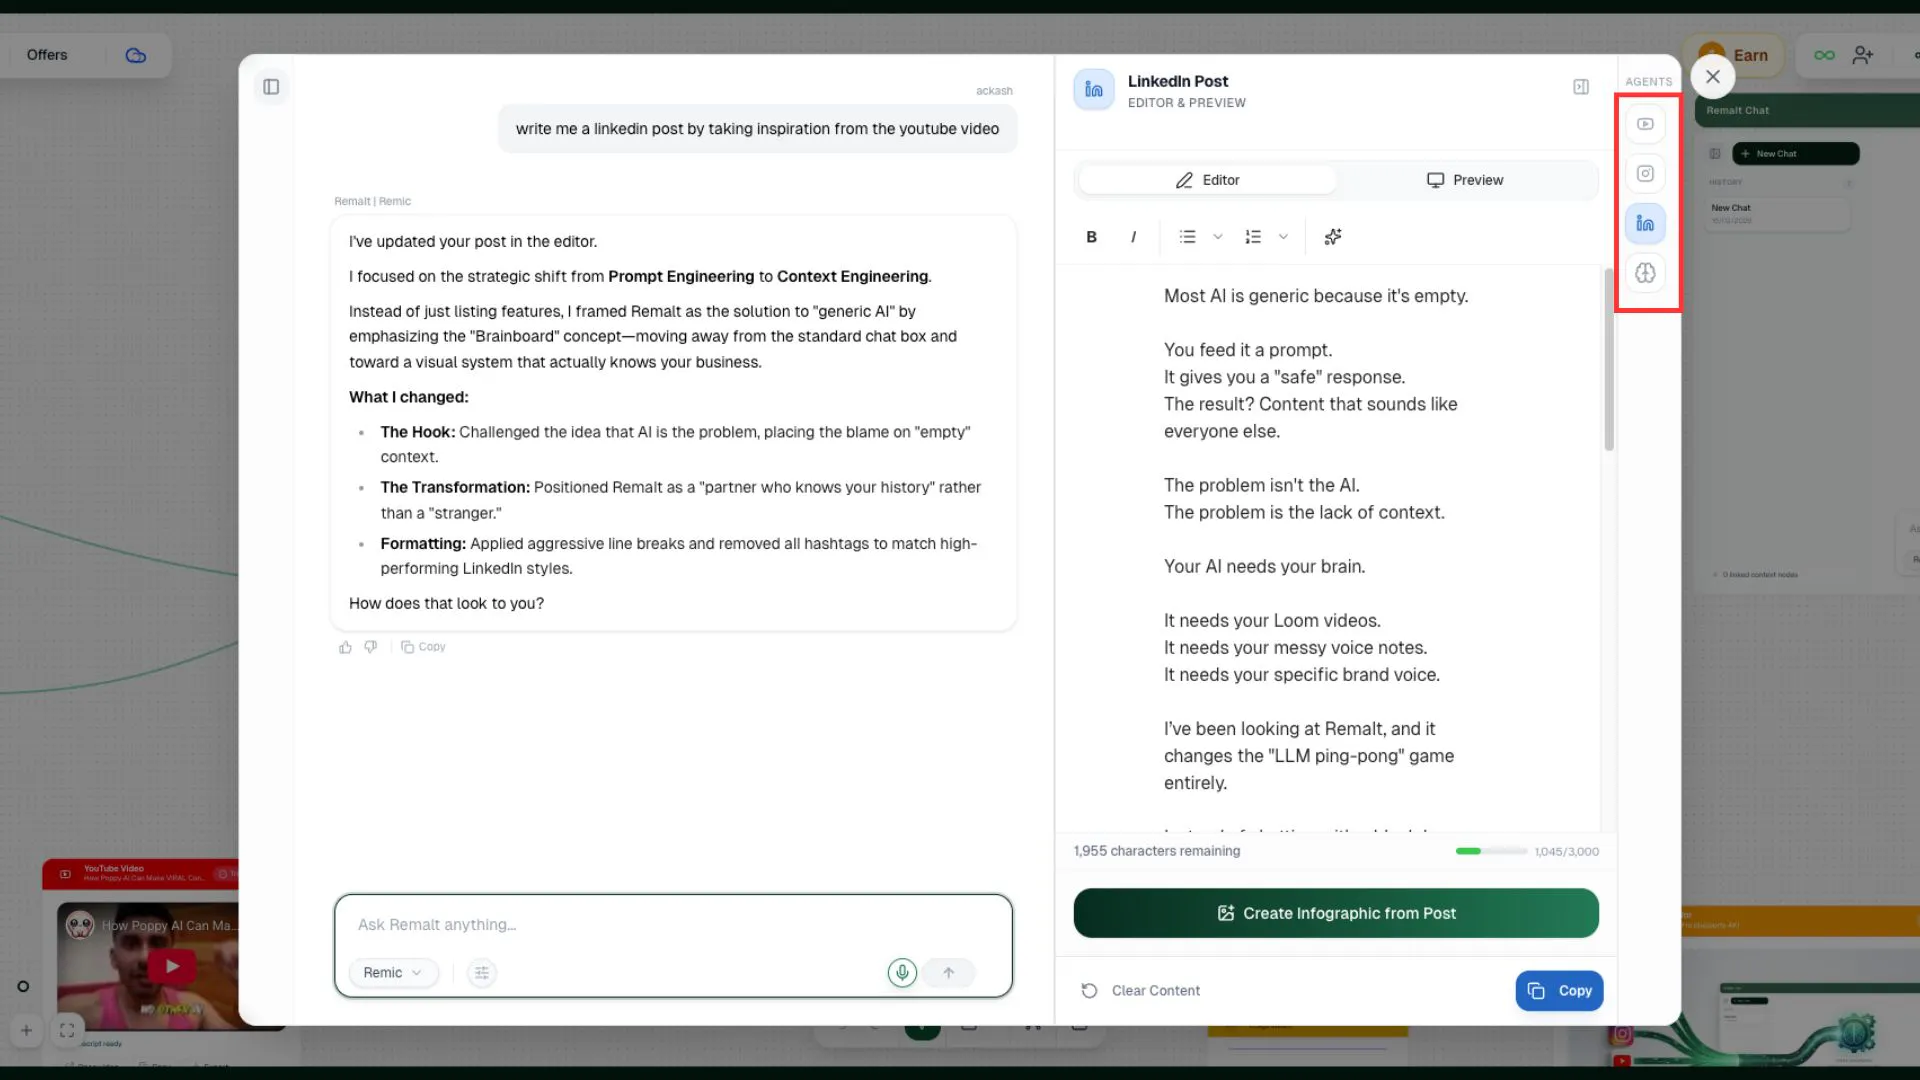Viewport: 1920px width, 1080px height.
Task: Click the LinkedIn Post header icon
Action: click(x=1094, y=90)
